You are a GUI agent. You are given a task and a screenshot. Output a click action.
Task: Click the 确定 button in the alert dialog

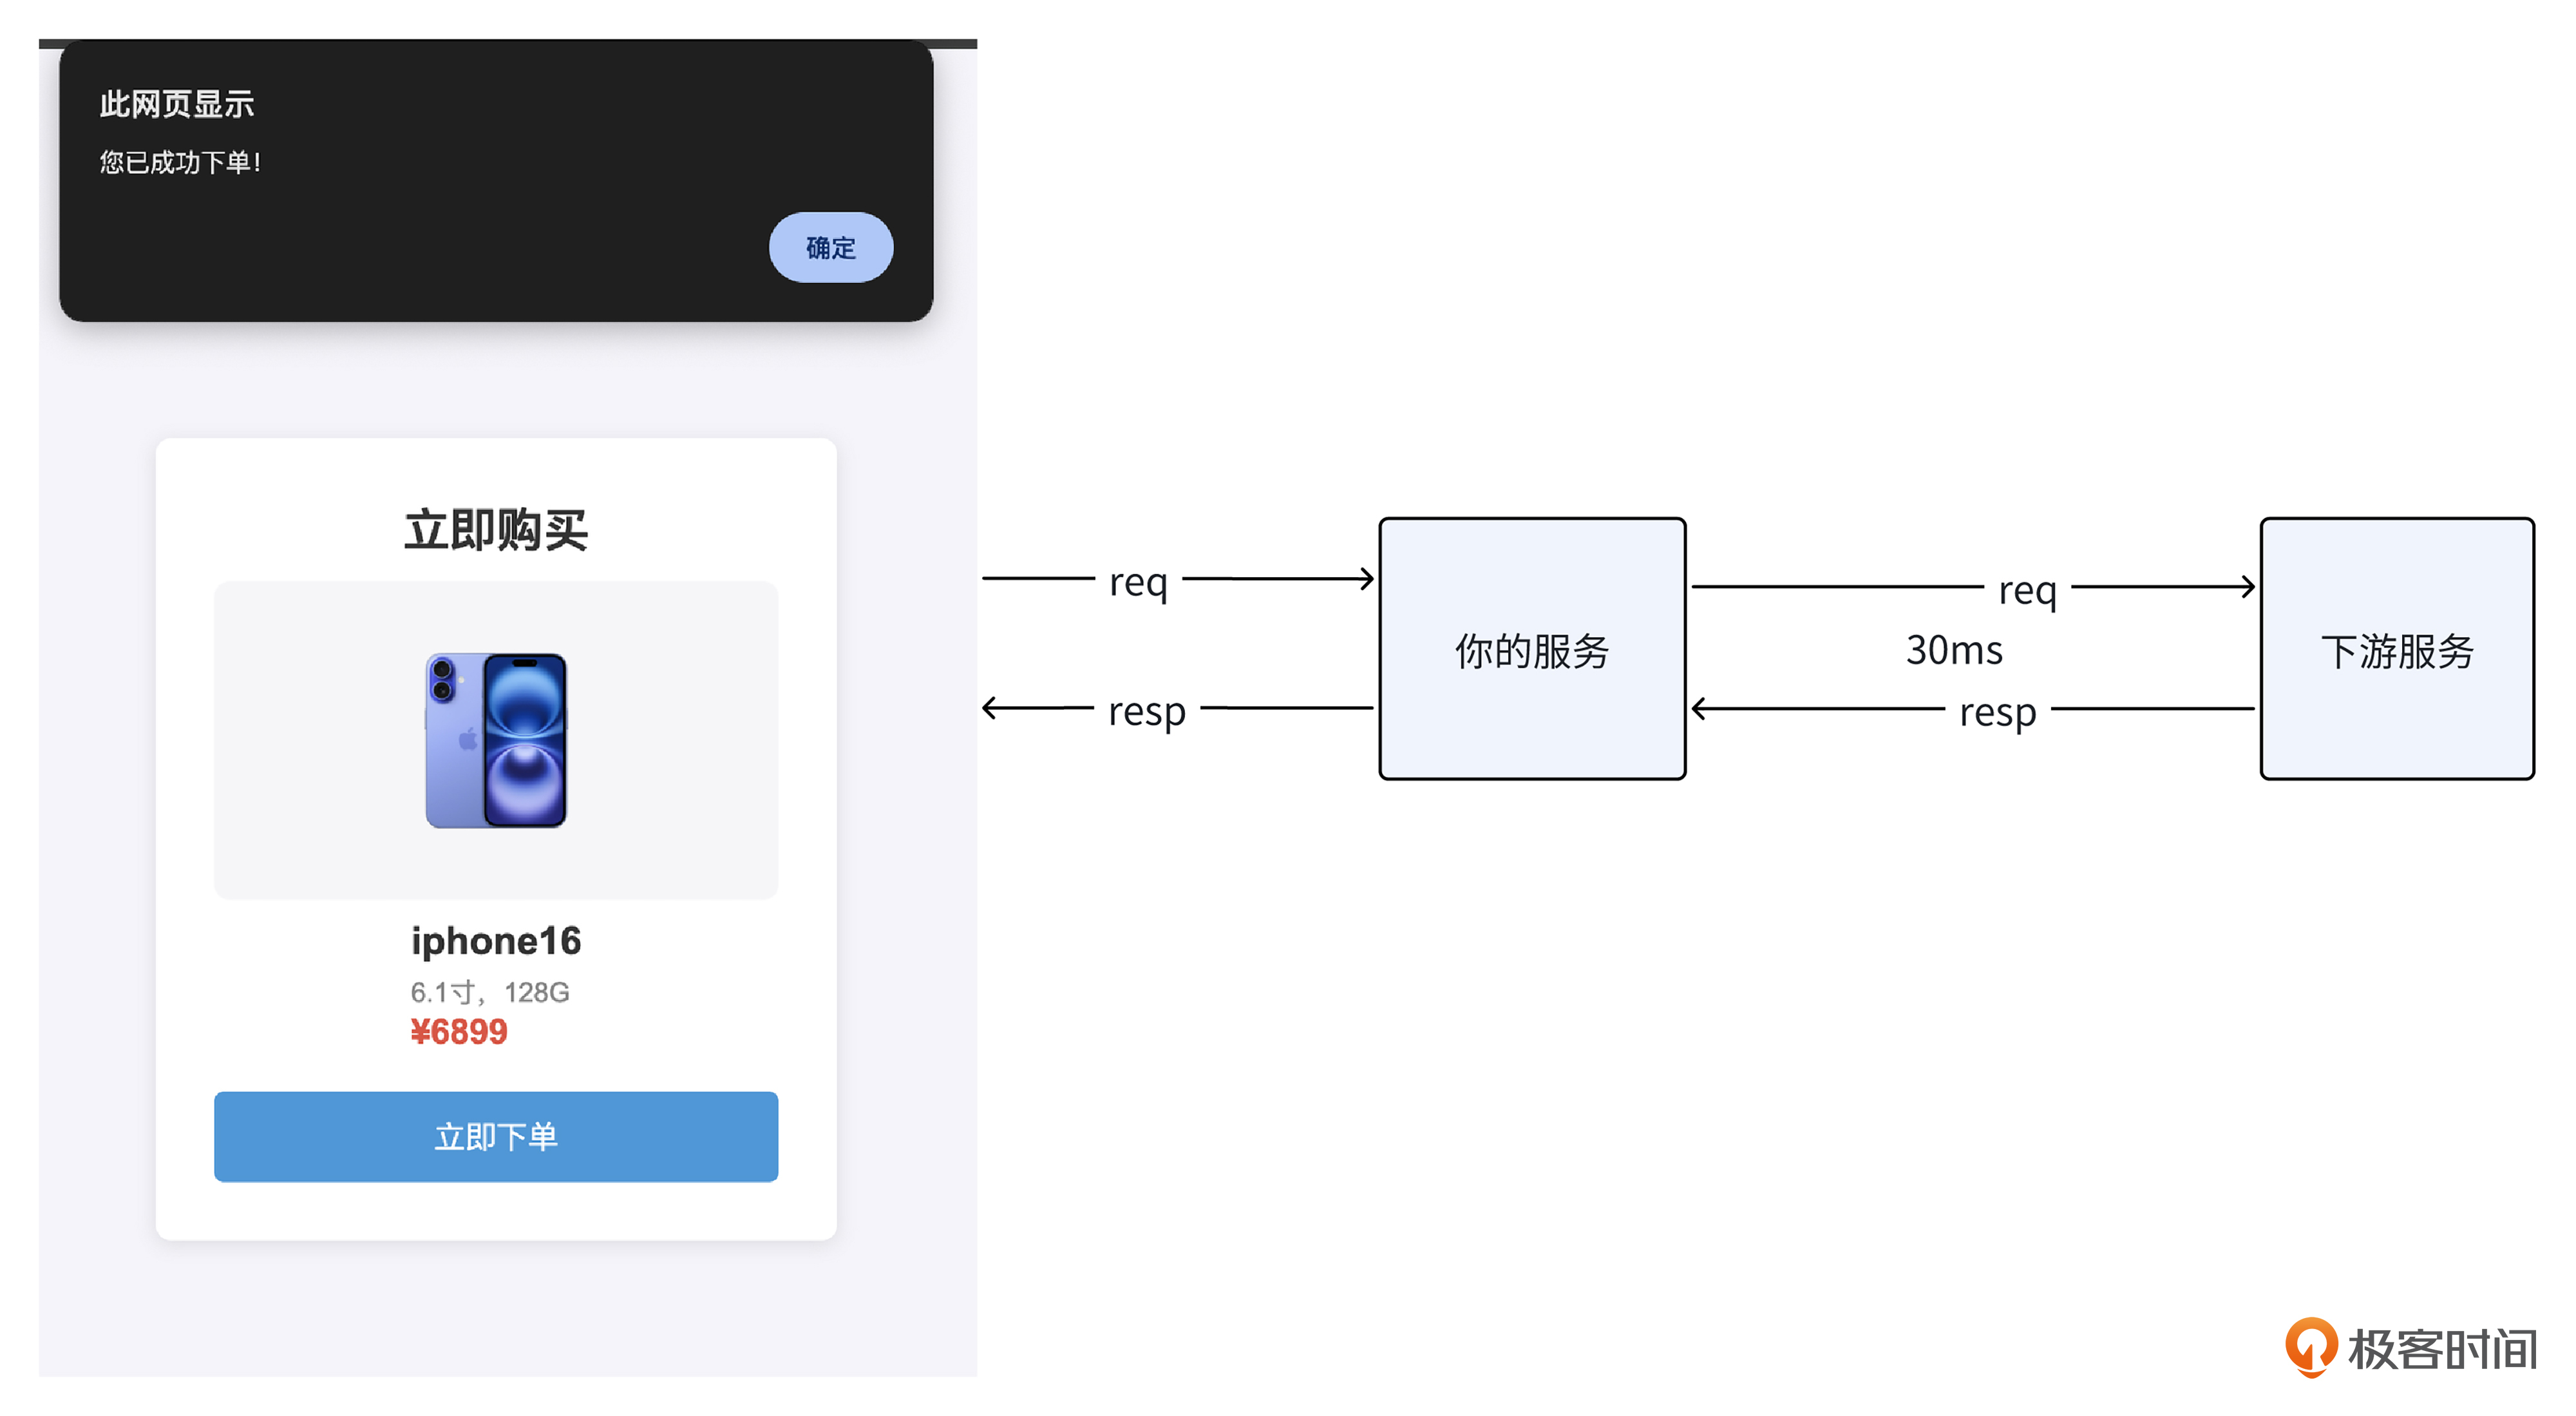pos(830,247)
